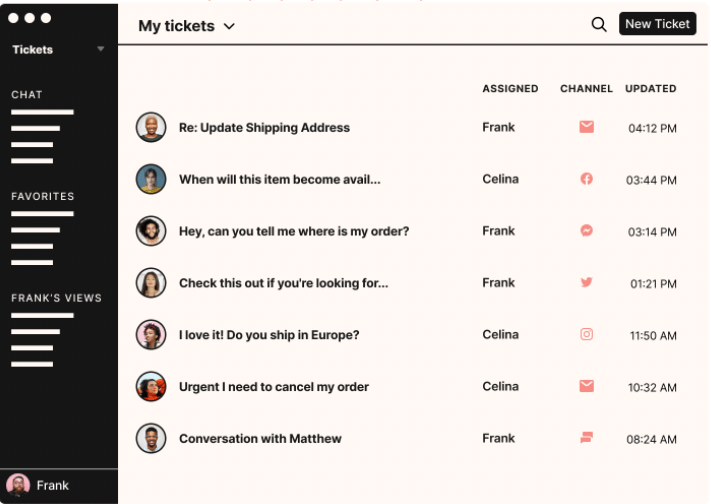Click chat bubbles icon for Matthew conversation
The width and height of the screenshot is (711, 504).
coord(586,438)
